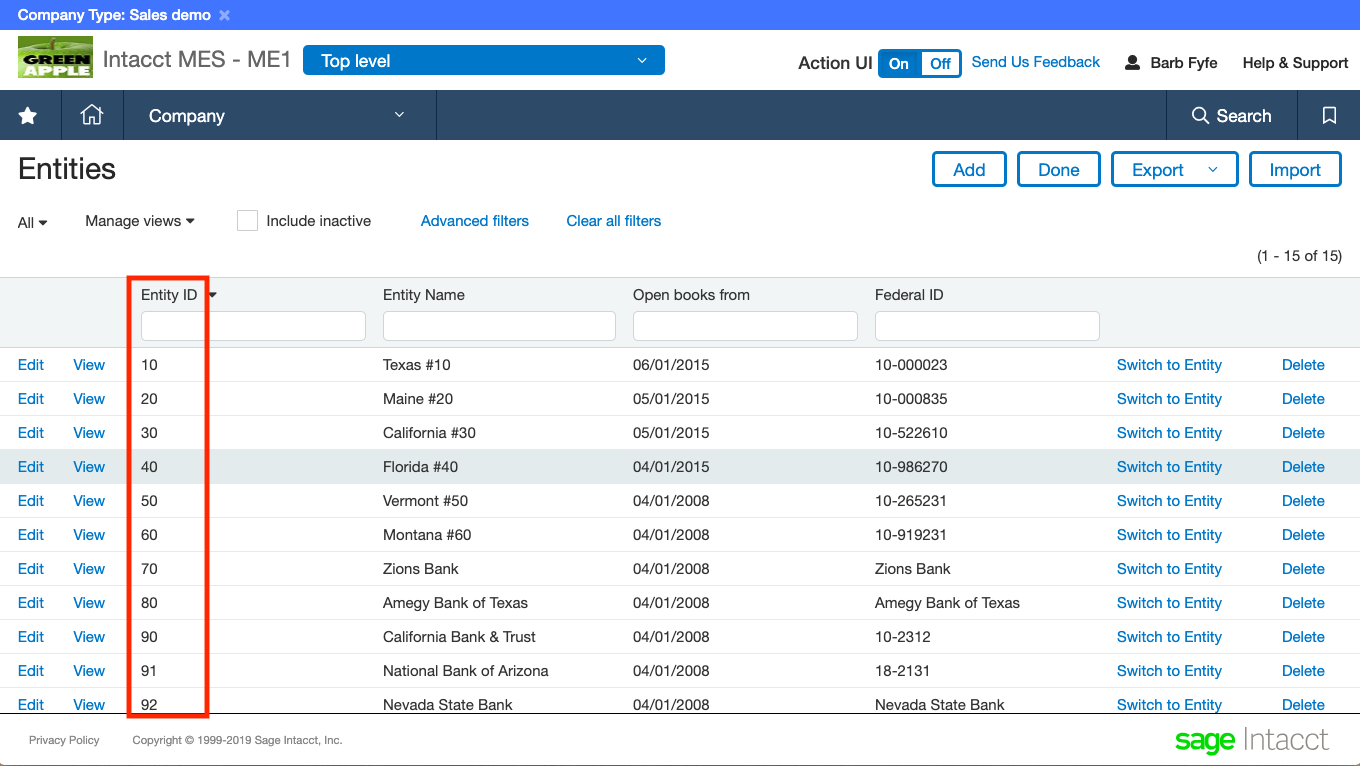Click the Import button
The image size is (1360, 766).
1295,170
